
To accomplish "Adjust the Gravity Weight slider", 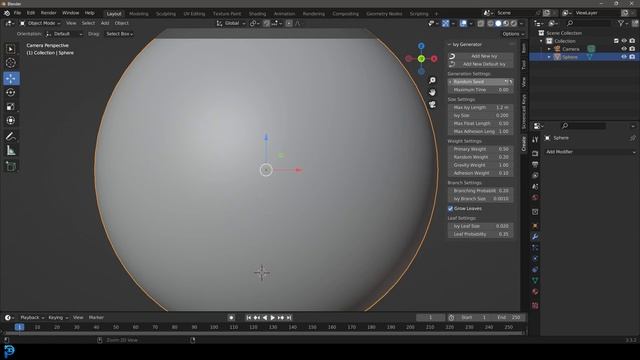I will pyautogui.click(x=480, y=165).
